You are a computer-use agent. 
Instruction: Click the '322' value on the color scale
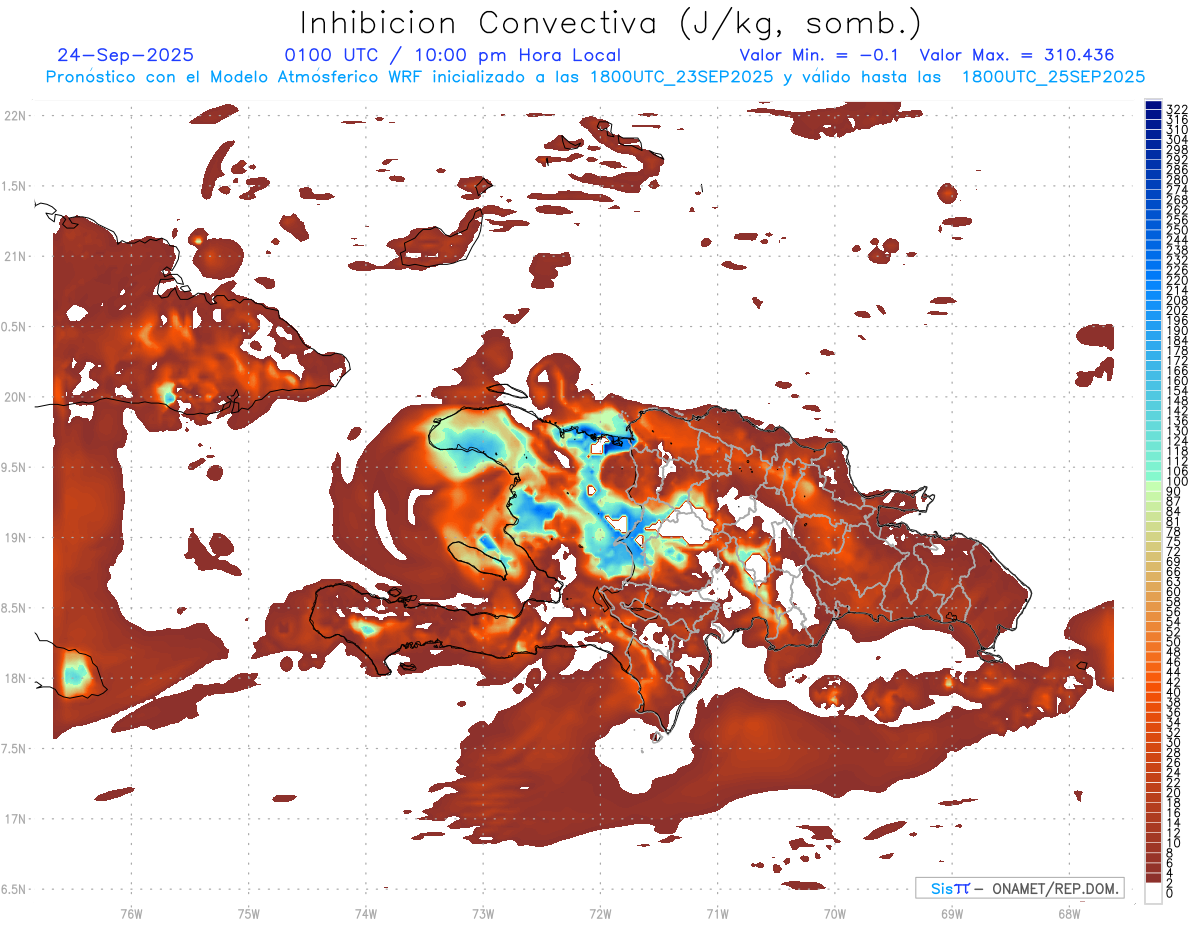click(x=1176, y=108)
